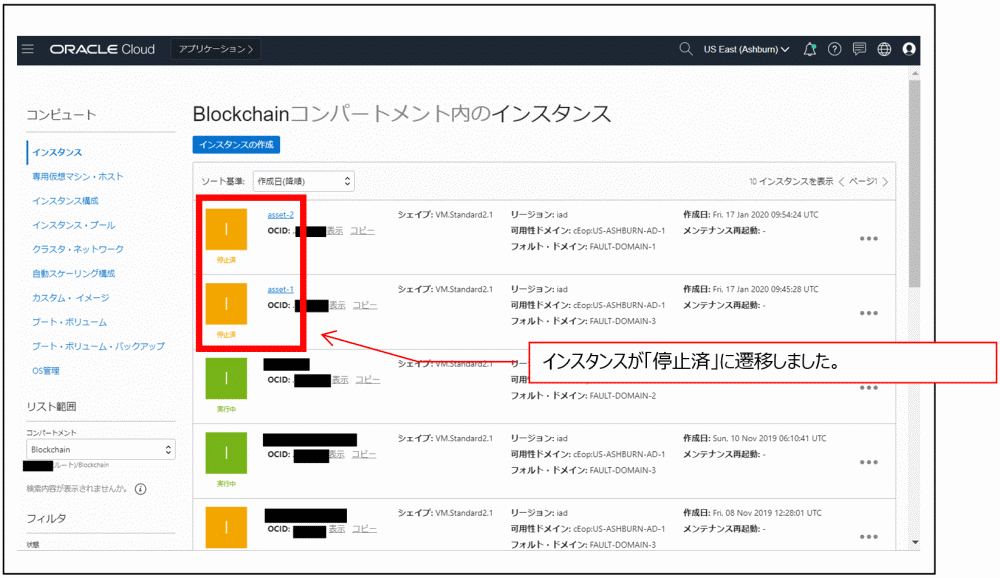Copy the OCID of the 10 Nov 2019 instance
The height and width of the screenshot is (578, 1000).
pos(364,454)
